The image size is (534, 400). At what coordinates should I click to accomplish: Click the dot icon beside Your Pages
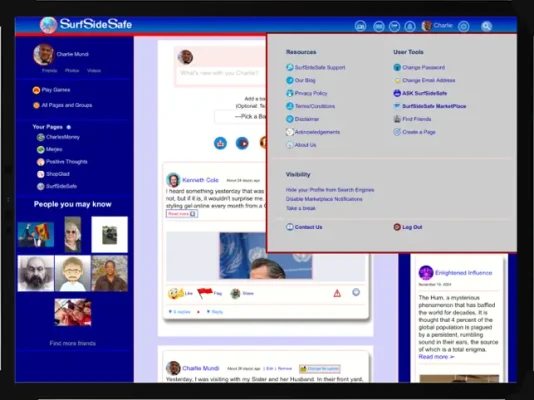(68, 127)
